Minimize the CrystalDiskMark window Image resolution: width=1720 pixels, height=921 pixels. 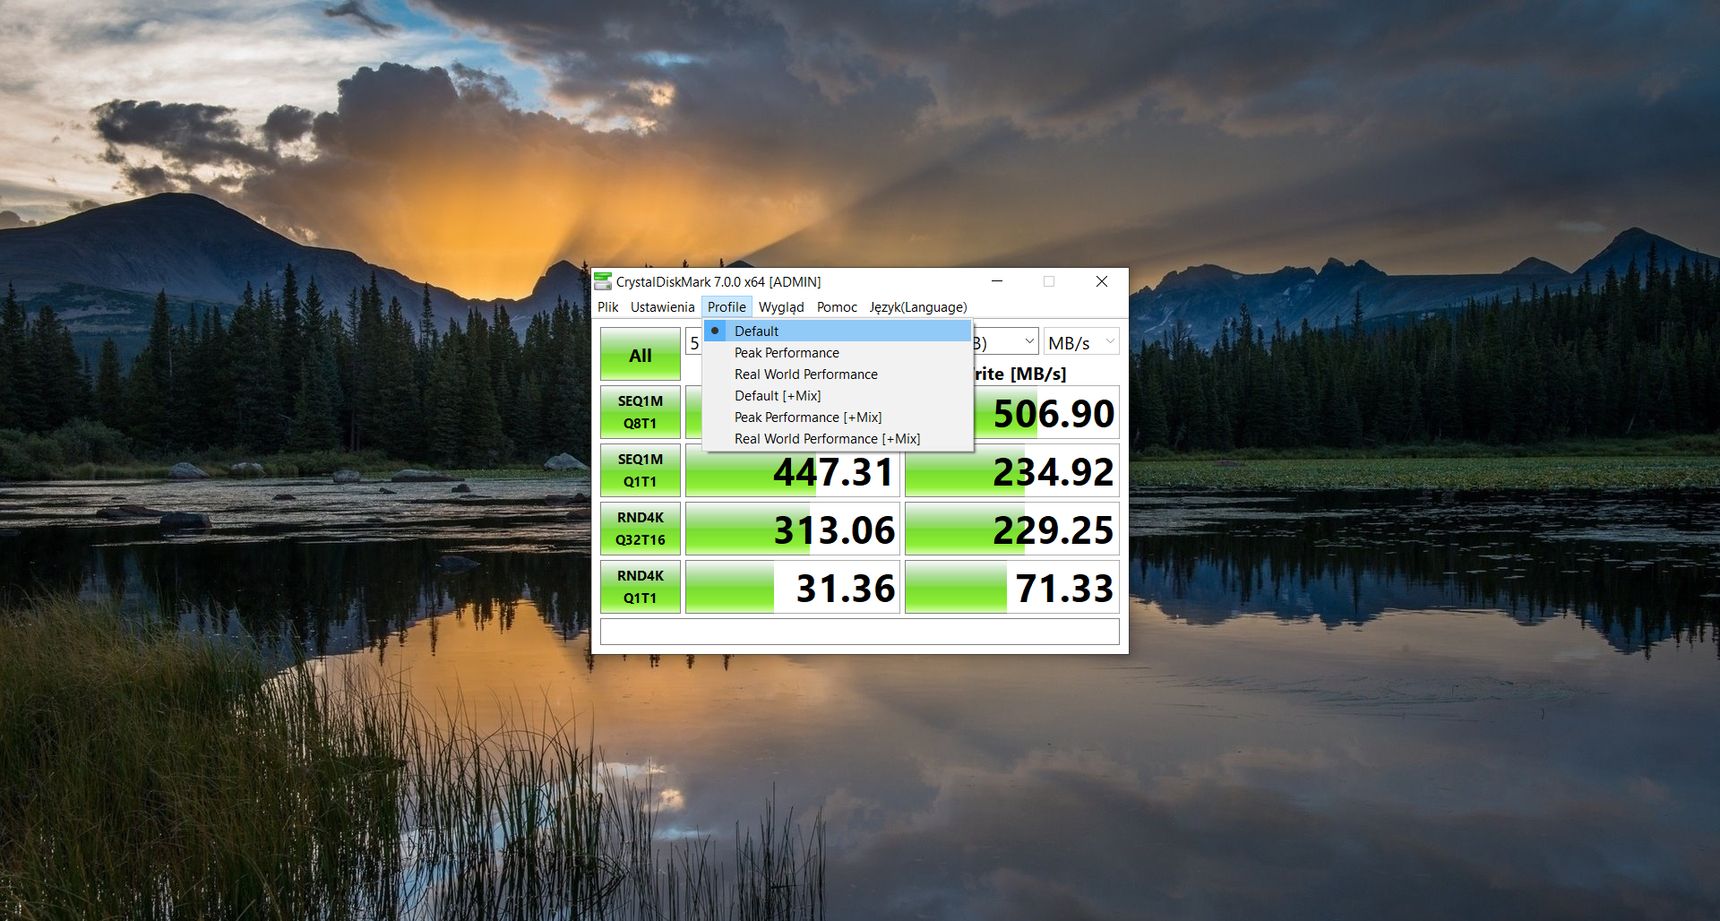997,281
